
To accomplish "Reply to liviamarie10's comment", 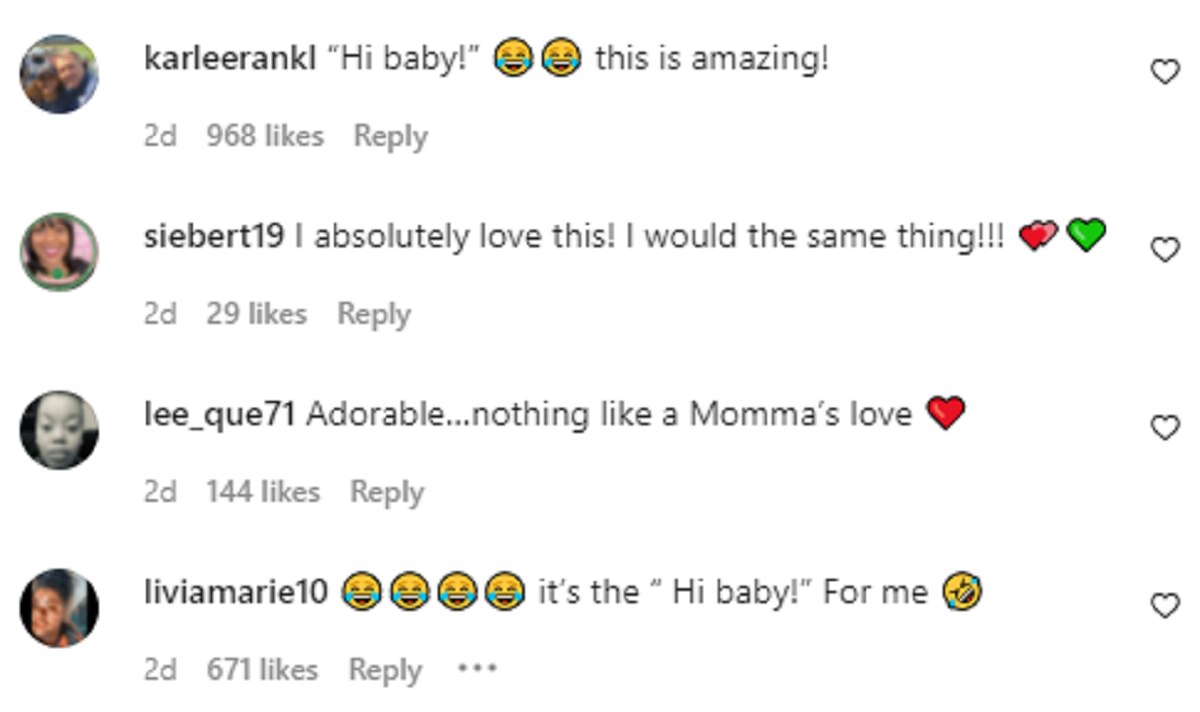I will 384,670.
